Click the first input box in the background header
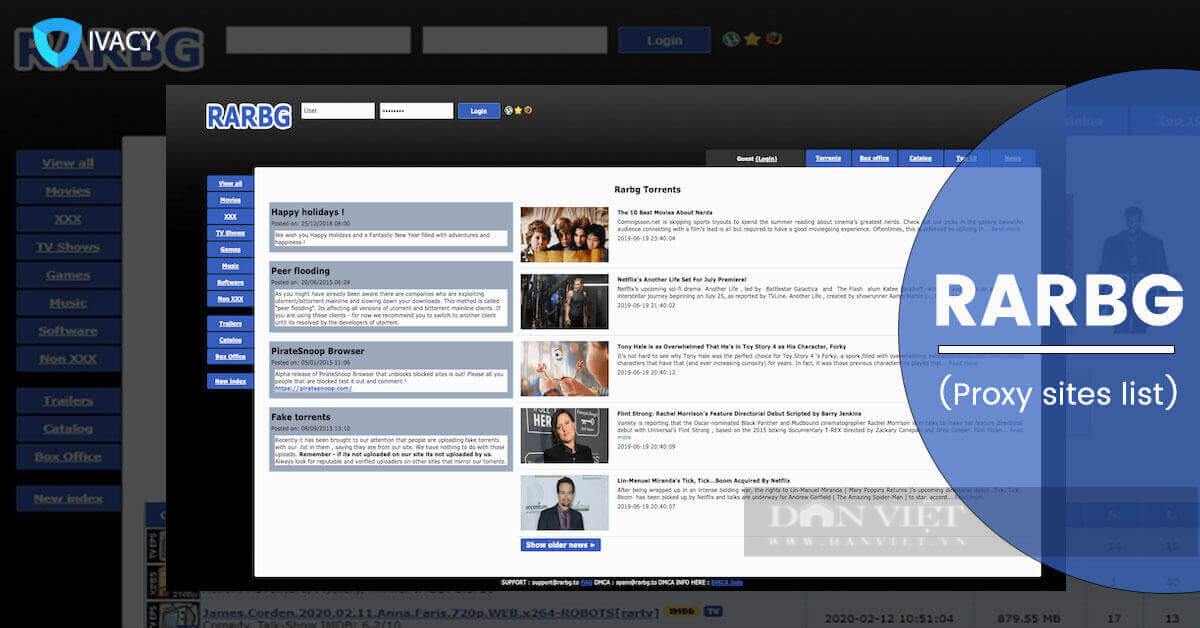Image resolution: width=1200 pixels, height=628 pixels. tap(318, 40)
